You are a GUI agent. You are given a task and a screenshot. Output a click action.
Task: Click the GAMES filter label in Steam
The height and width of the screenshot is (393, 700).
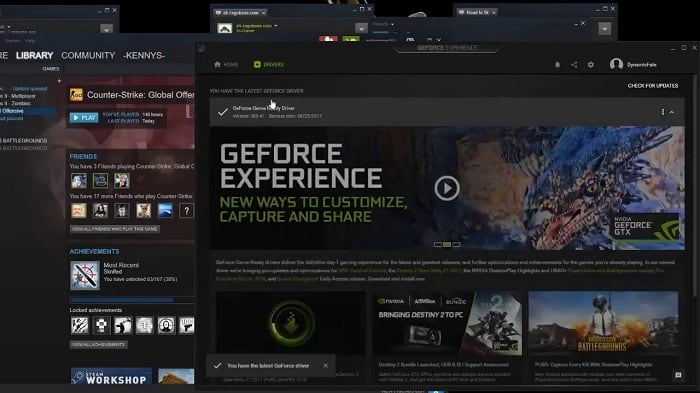50,69
